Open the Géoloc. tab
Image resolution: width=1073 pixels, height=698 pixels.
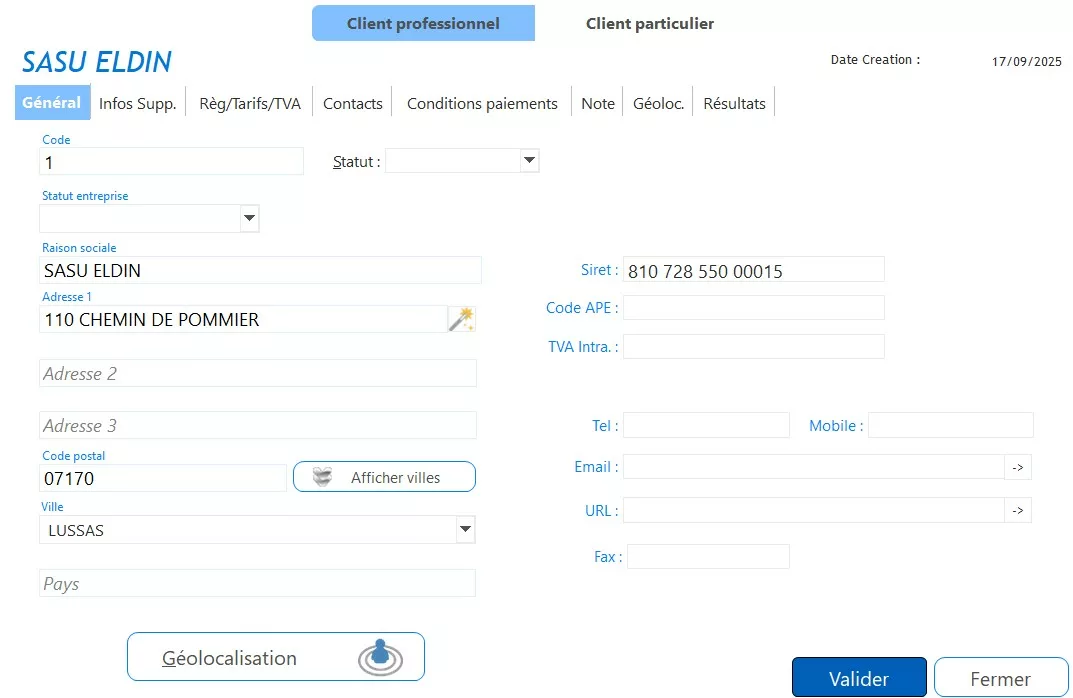pos(658,103)
